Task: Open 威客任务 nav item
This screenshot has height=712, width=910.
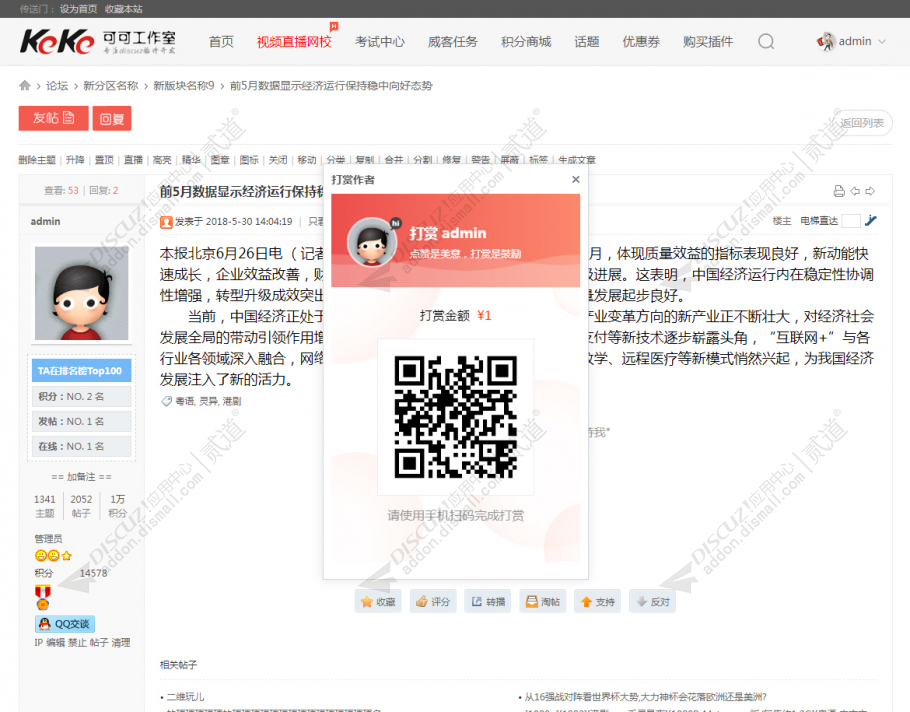Action: [x=453, y=42]
